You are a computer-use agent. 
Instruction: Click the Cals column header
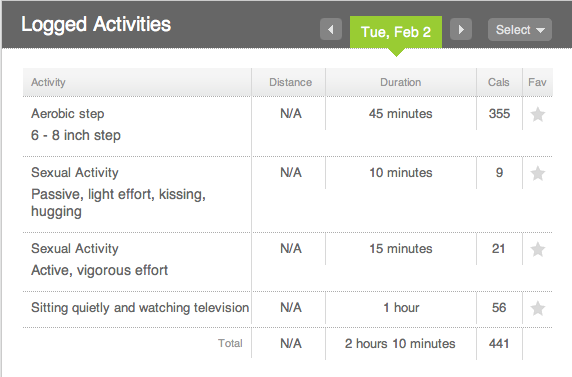point(499,82)
